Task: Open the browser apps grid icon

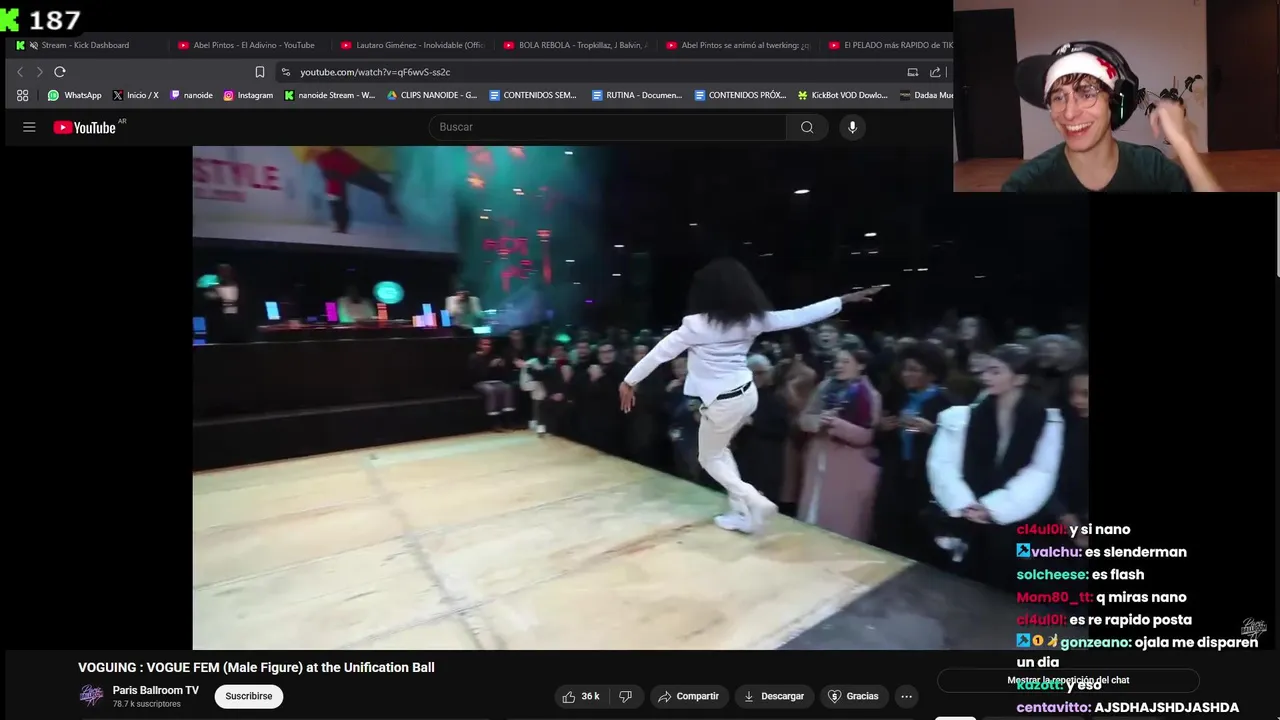Action: coord(22,95)
